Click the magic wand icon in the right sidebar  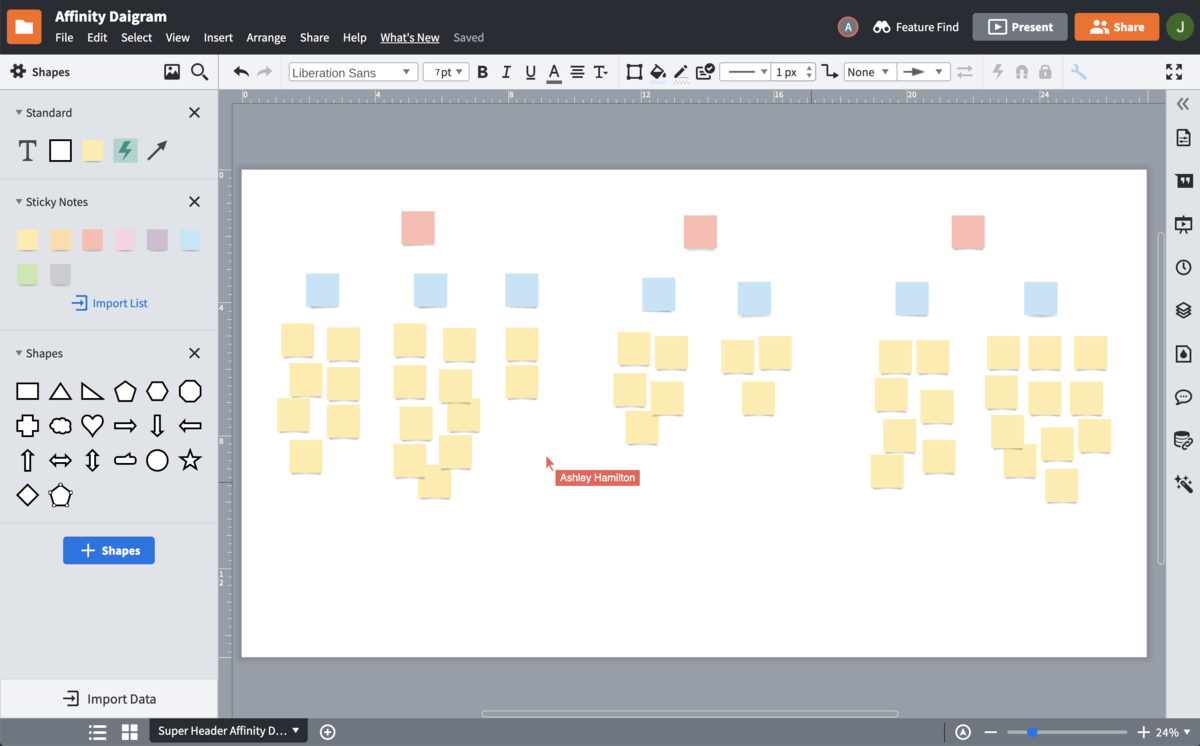(x=1183, y=484)
